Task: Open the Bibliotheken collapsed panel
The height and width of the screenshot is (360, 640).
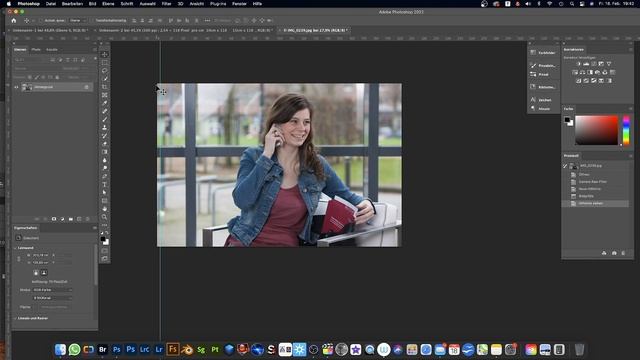Action: click(x=543, y=87)
